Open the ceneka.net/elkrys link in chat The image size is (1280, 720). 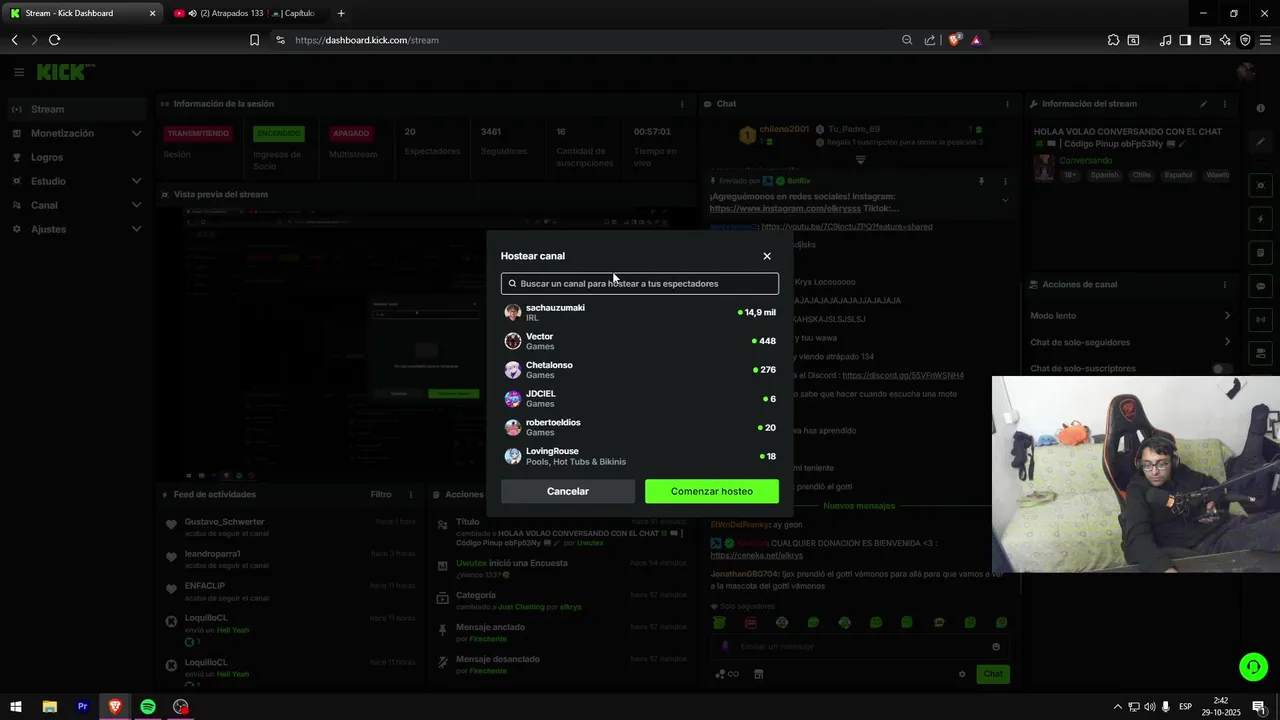coord(757,555)
